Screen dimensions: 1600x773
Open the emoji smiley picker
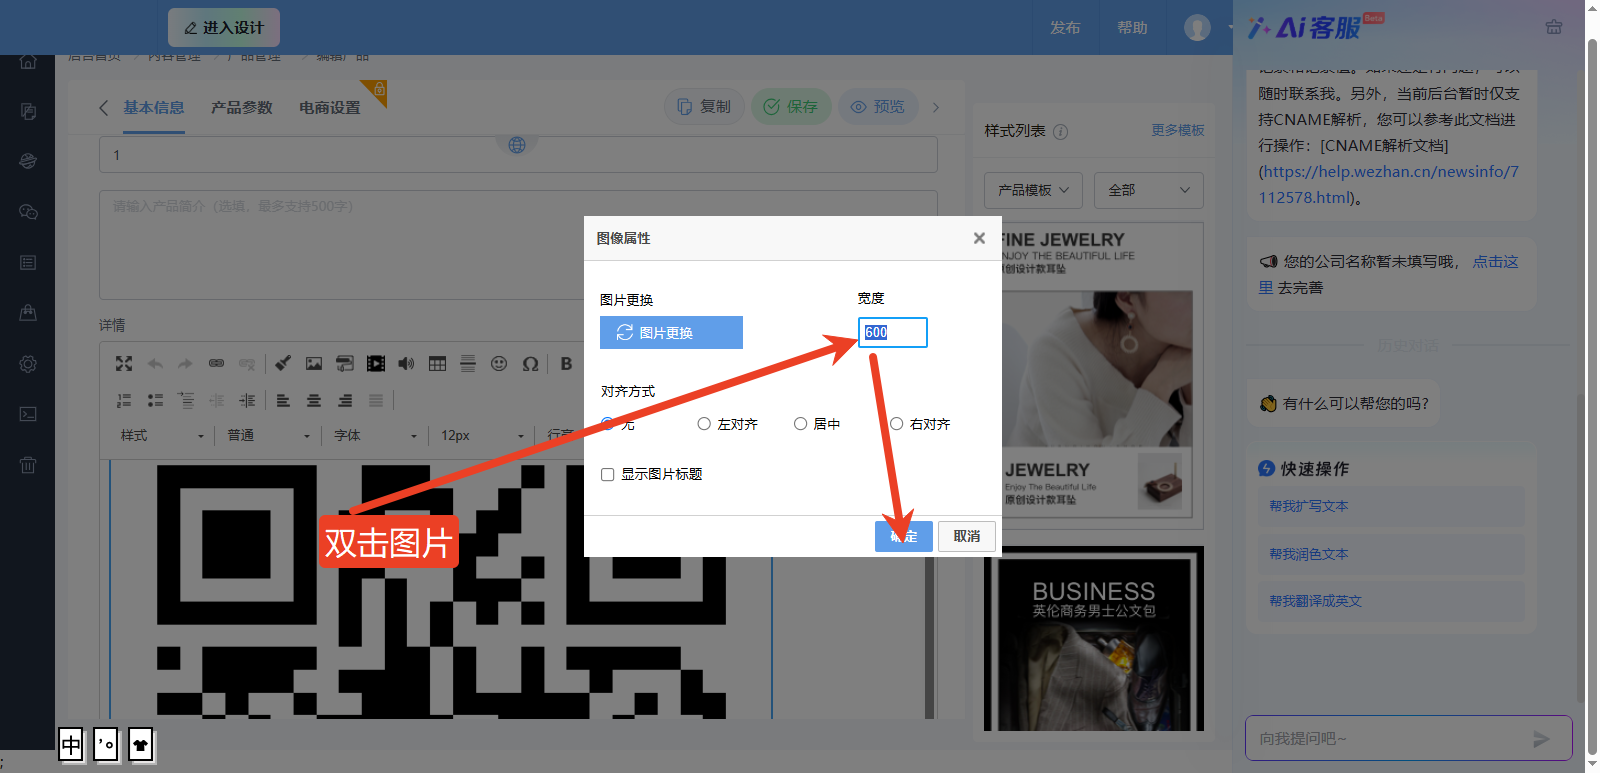499,364
